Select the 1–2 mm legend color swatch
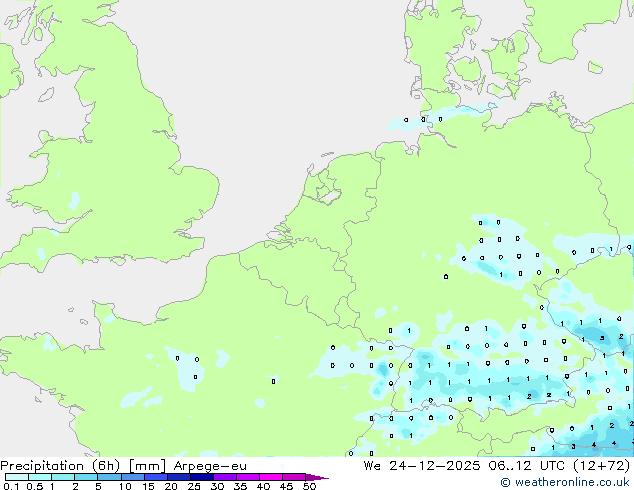This screenshot has height=490, width=634. [x=63, y=477]
